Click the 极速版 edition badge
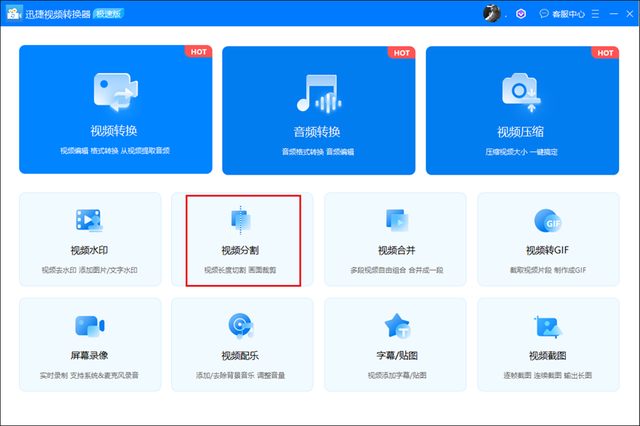 pos(129,14)
